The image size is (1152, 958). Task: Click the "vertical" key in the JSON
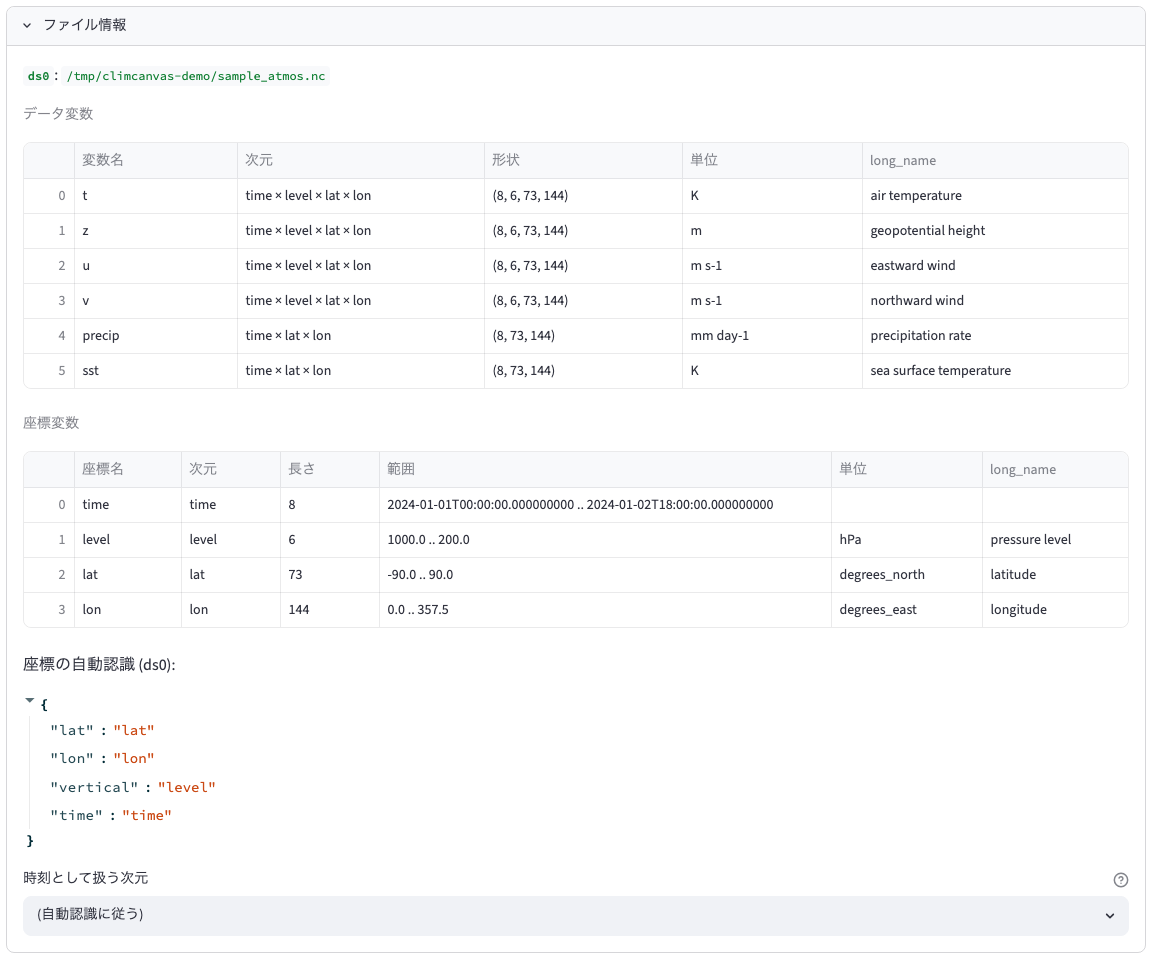point(94,788)
